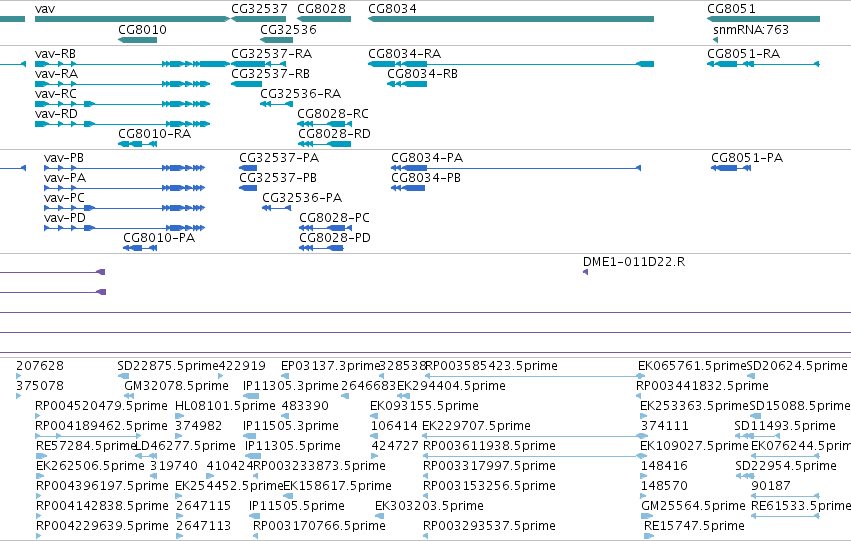Click the long CG8034 gene bar
The height and width of the screenshot is (541, 851).
pyautogui.click(x=511, y=19)
